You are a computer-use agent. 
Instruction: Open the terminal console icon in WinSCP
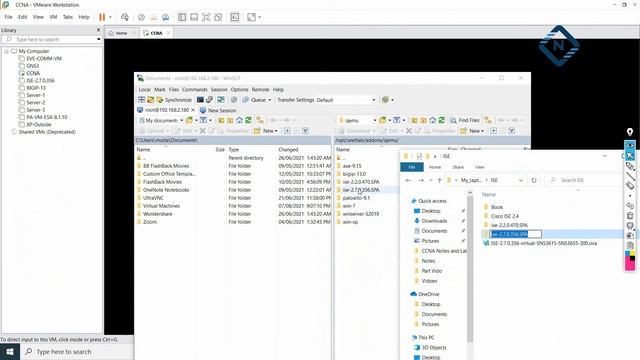[x=200, y=100]
